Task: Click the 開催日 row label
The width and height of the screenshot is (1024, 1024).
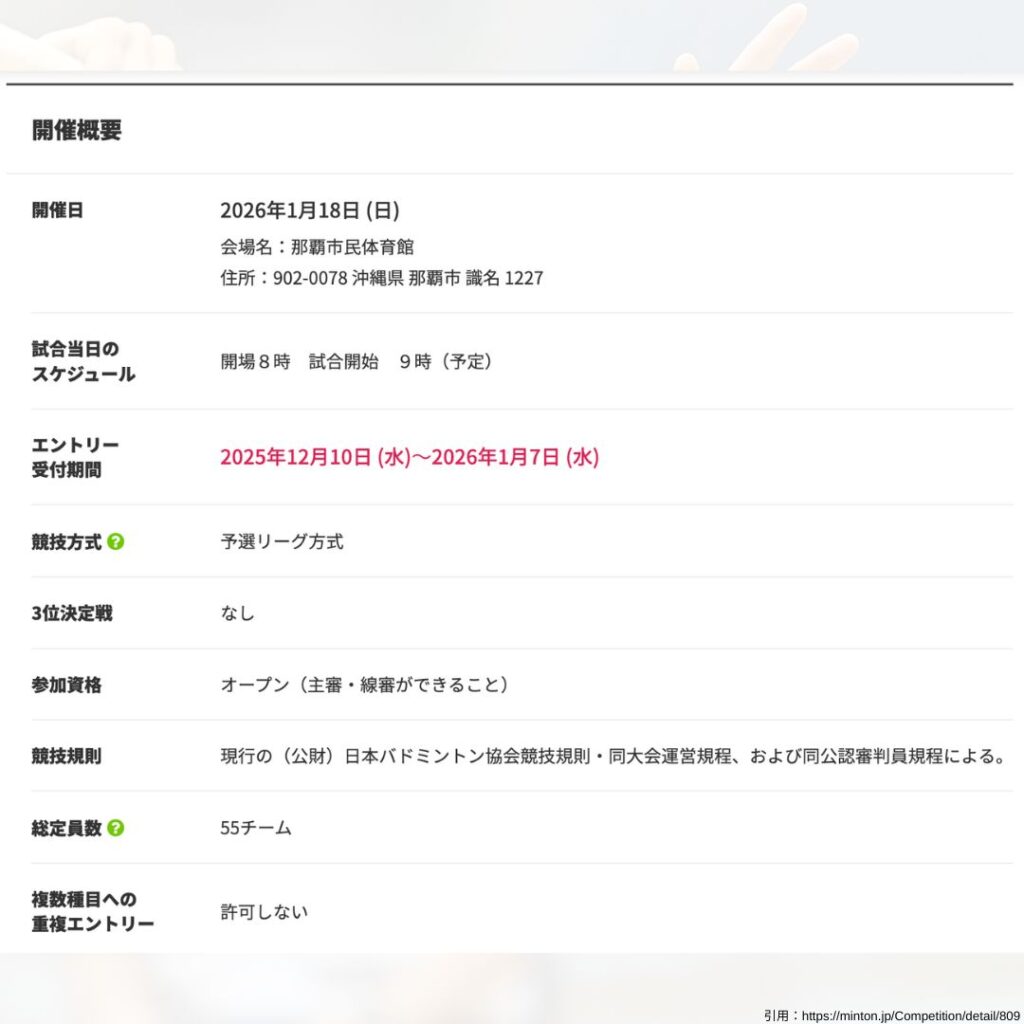Action: click(58, 210)
